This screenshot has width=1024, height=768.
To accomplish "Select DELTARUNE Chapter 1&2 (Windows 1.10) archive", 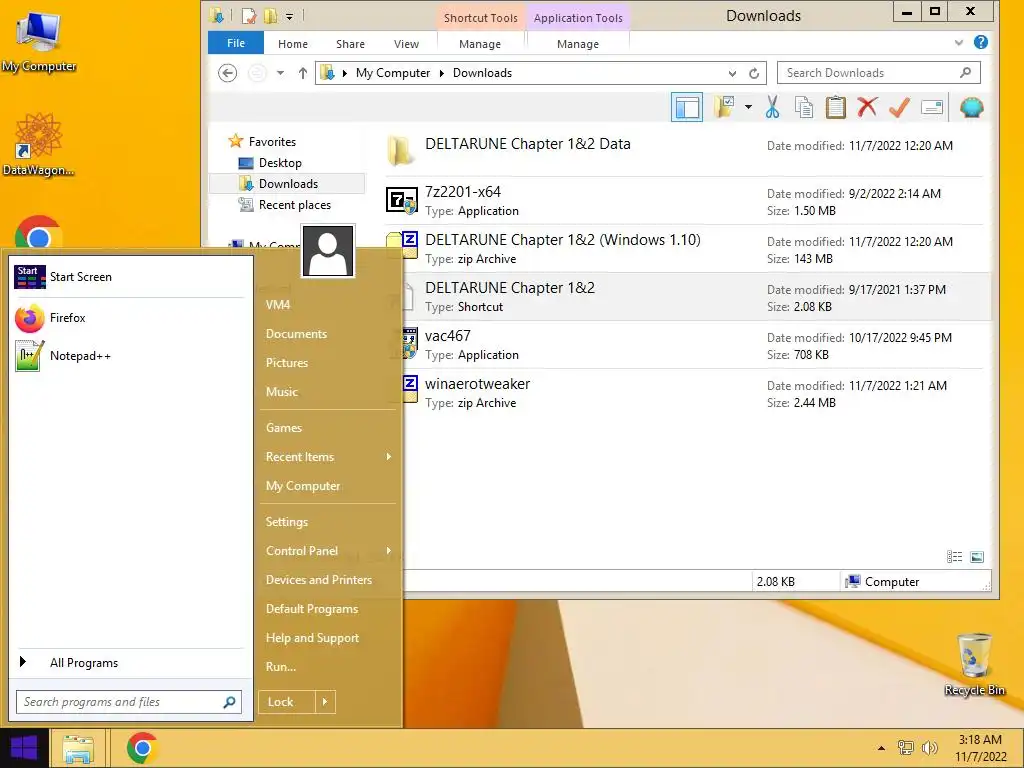I will [x=684, y=248].
